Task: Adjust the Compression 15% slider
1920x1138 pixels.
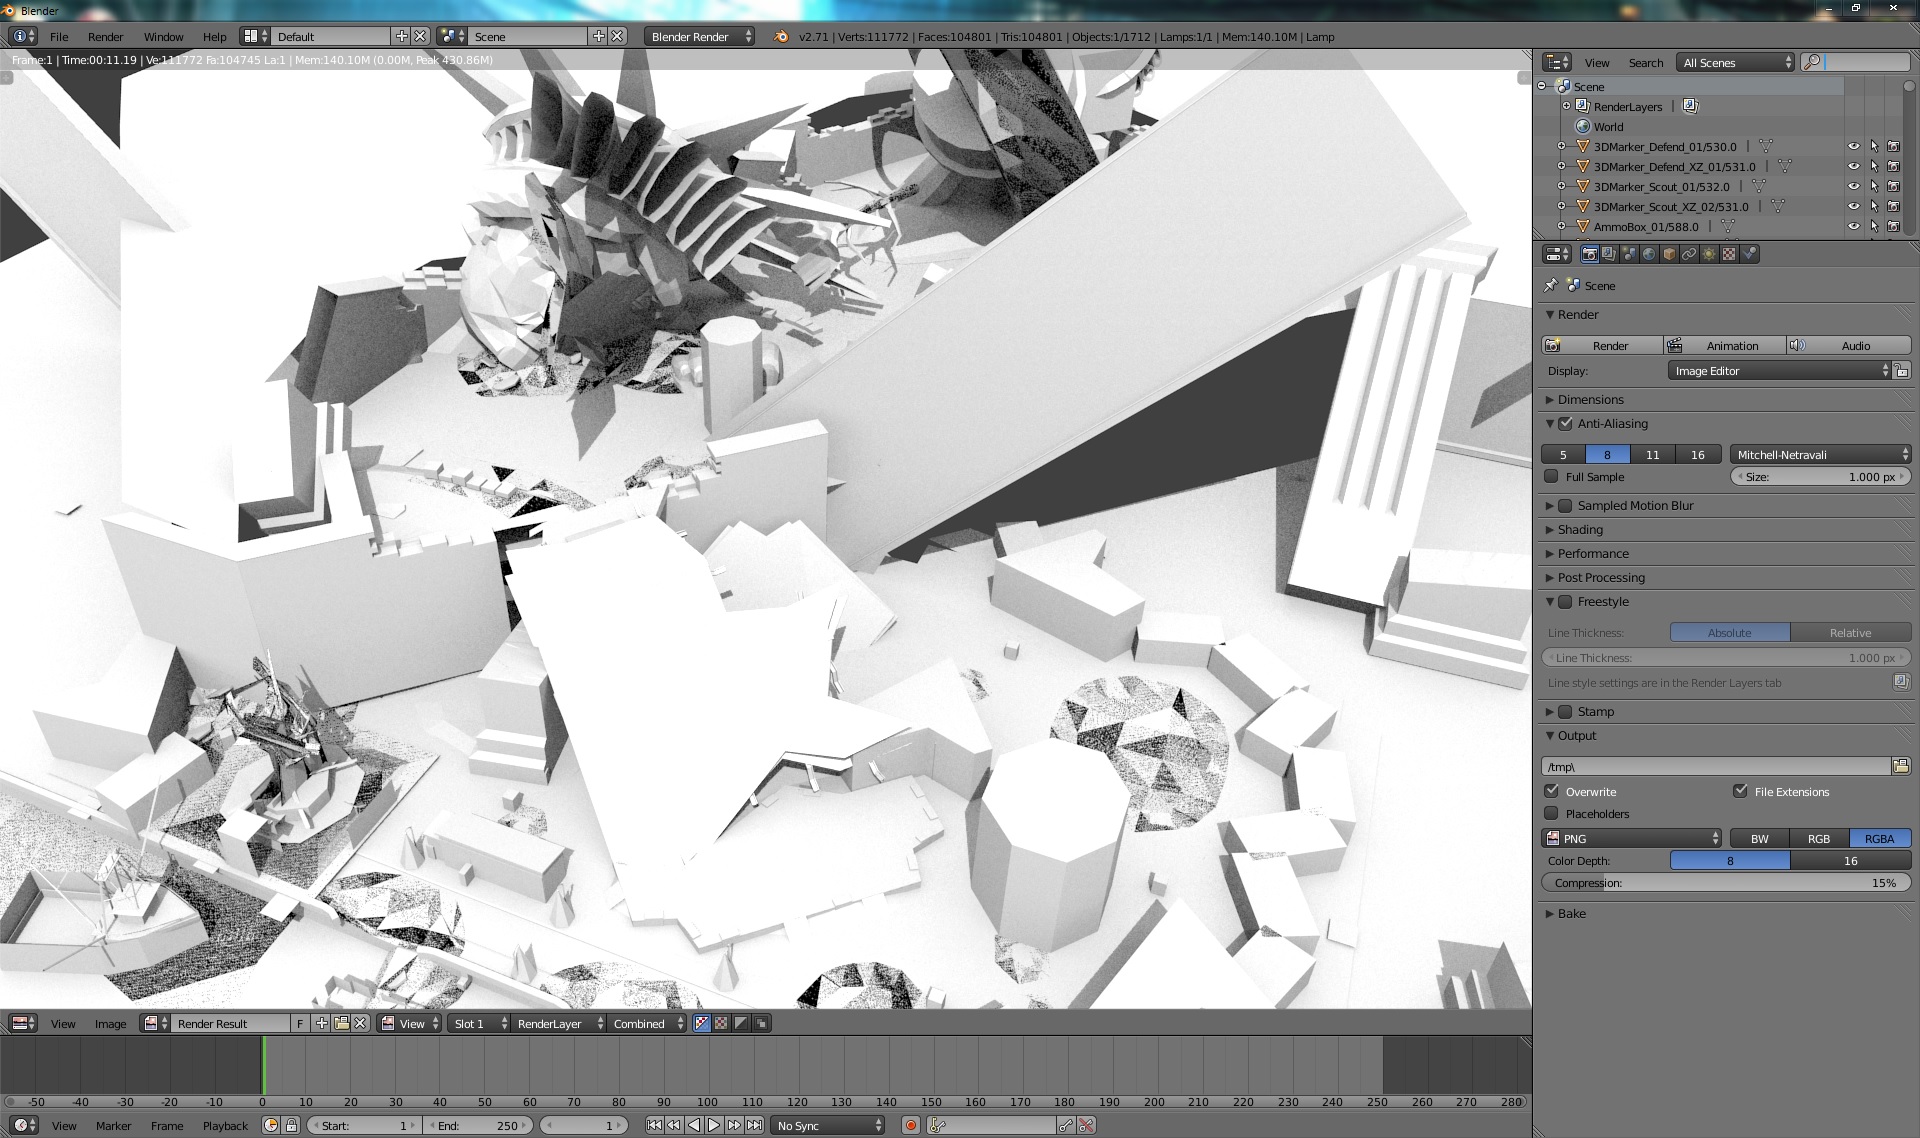Action: pyautogui.click(x=1725, y=882)
